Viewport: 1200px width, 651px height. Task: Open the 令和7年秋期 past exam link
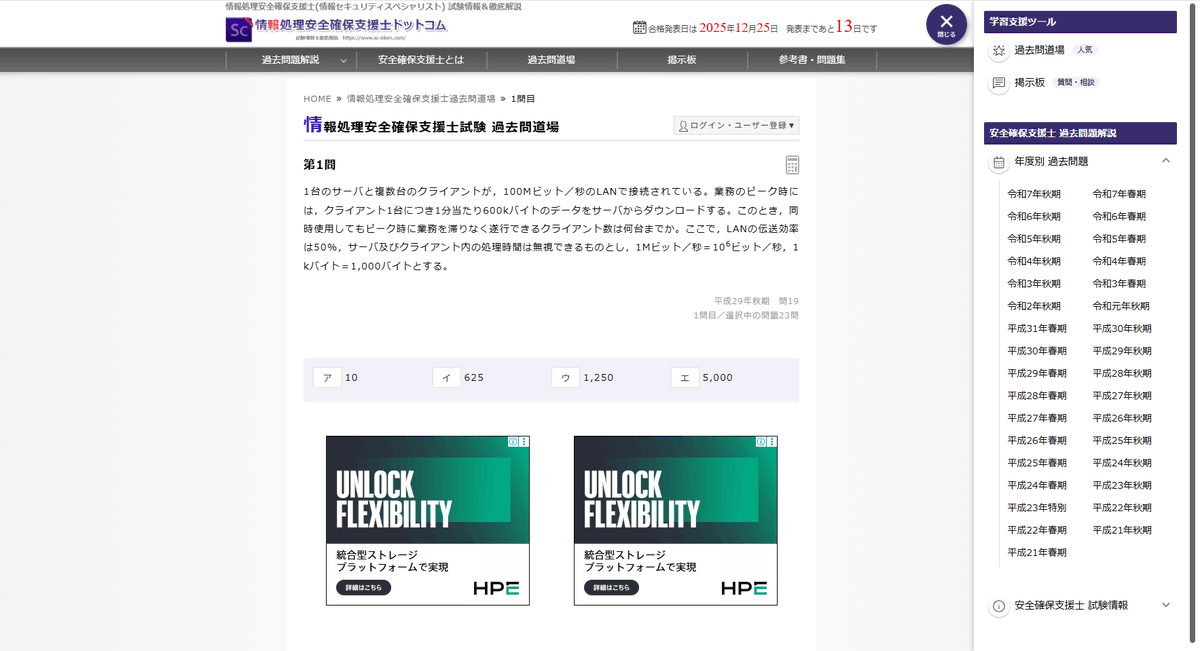point(1037,193)
